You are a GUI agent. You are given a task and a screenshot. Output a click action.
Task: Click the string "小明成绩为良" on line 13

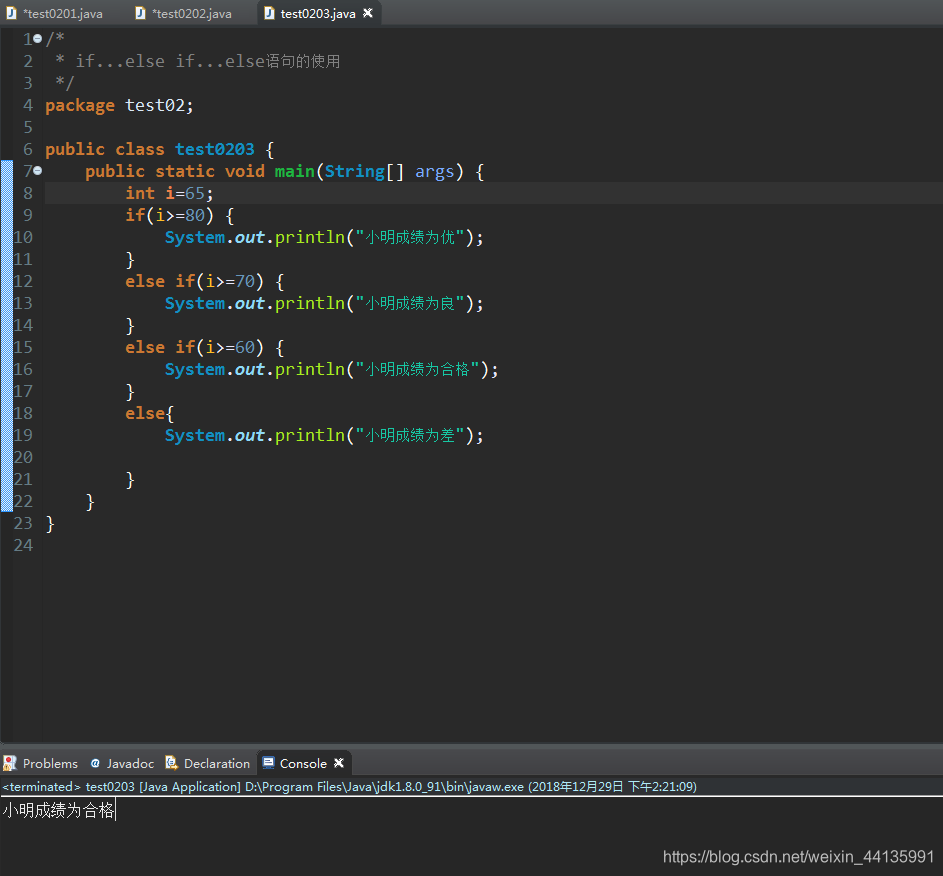point(410,303)
